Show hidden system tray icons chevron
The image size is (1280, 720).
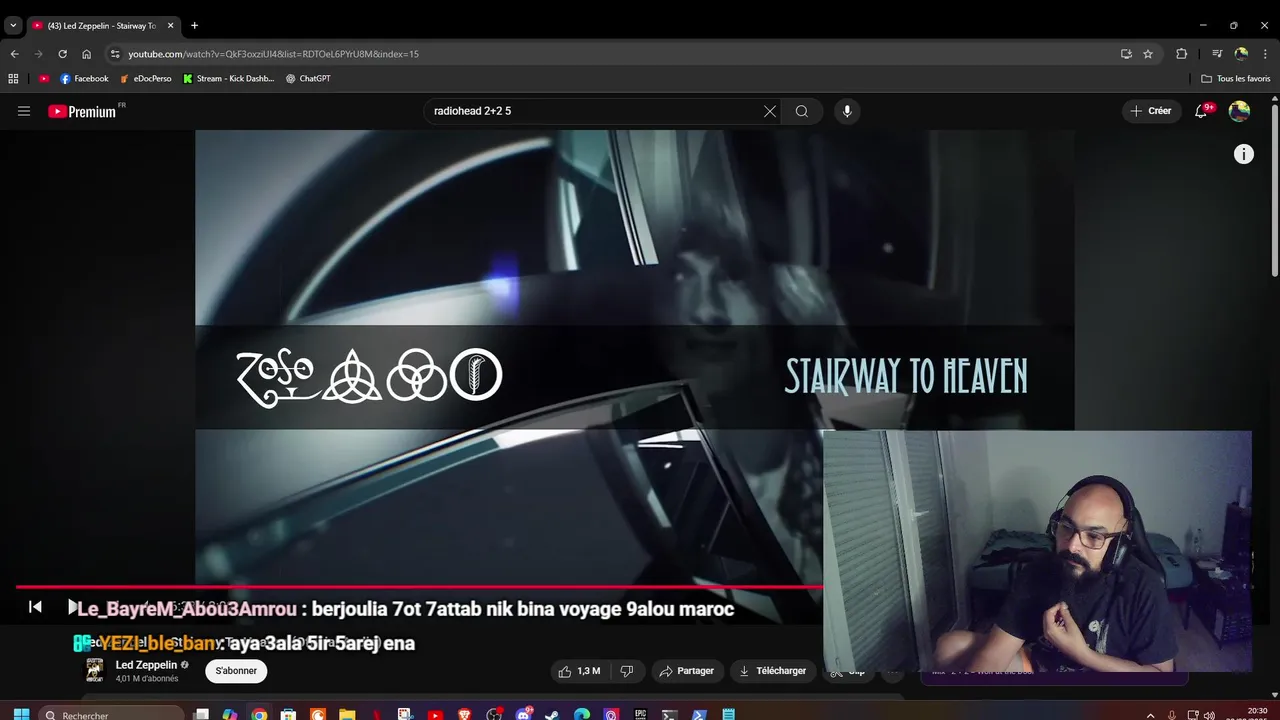[x=1150, y=714]
